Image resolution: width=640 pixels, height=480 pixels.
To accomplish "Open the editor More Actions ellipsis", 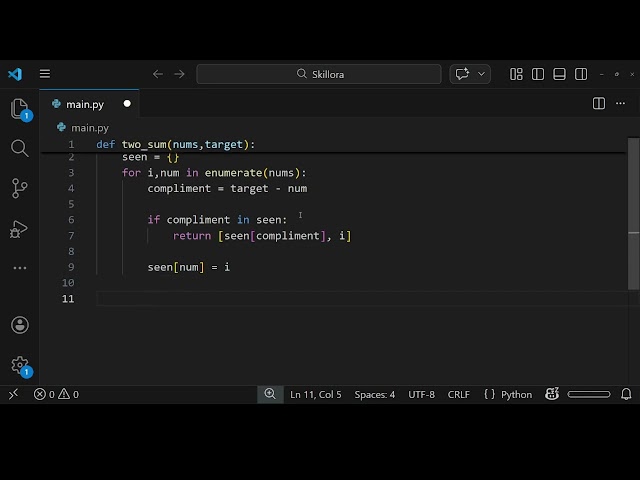I will (620, 103).
